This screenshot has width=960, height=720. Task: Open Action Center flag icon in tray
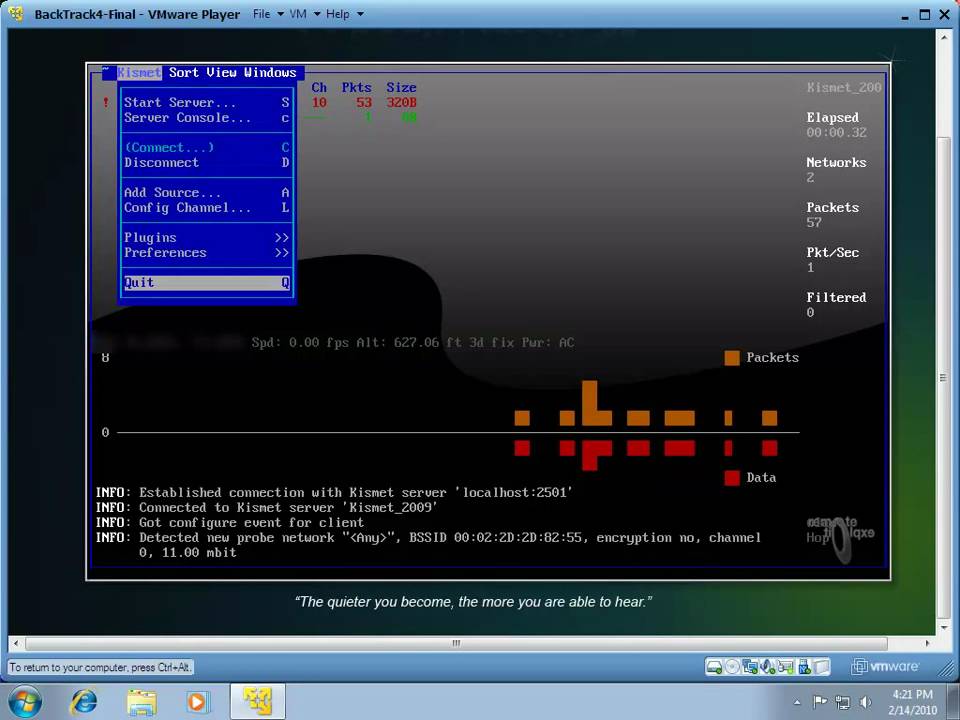point(820,702)
